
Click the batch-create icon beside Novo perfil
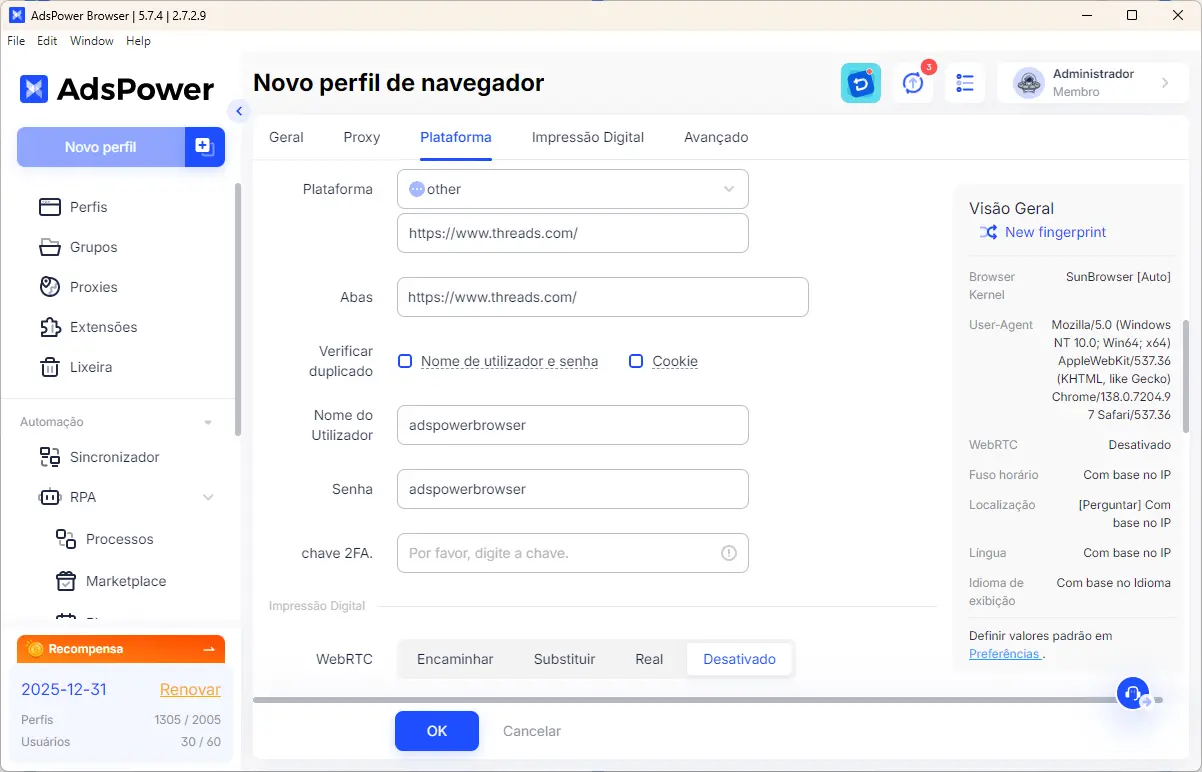pos(204,147)
